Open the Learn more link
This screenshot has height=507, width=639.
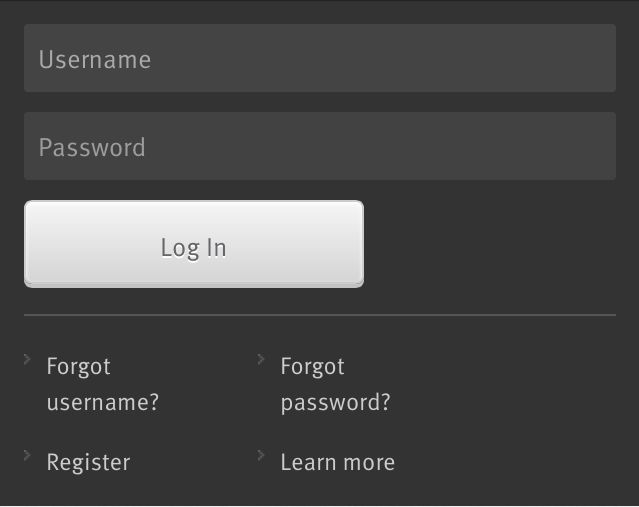[338, 463]
